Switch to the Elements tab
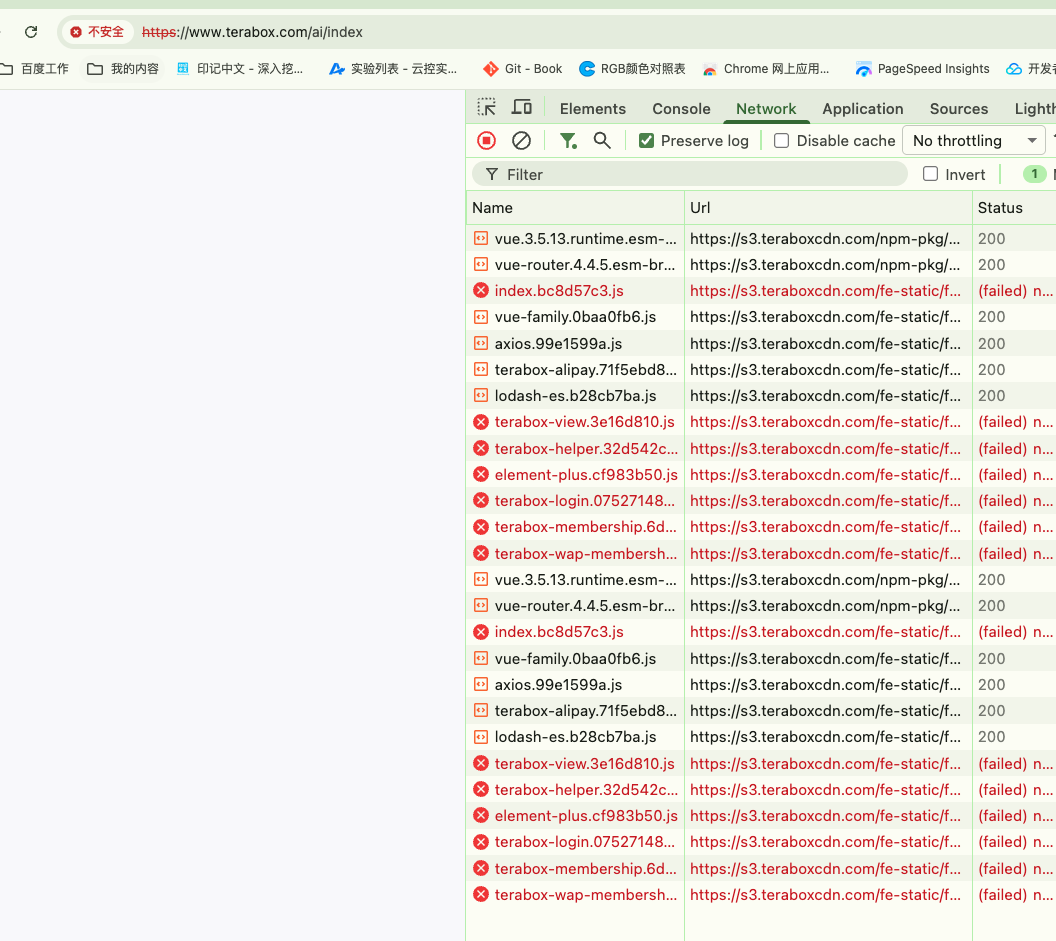Viewport: 1056px width, 941px height. coord(593,108)
